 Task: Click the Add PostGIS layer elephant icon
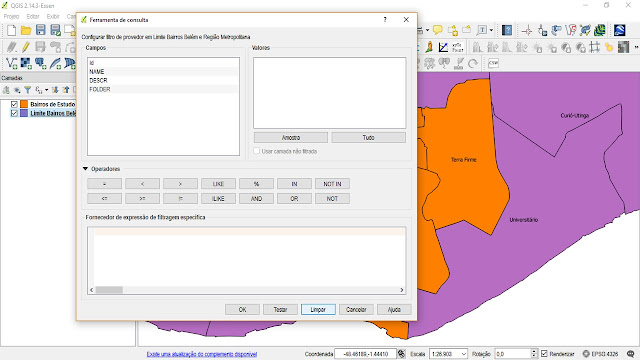click(x=40, y=63)
